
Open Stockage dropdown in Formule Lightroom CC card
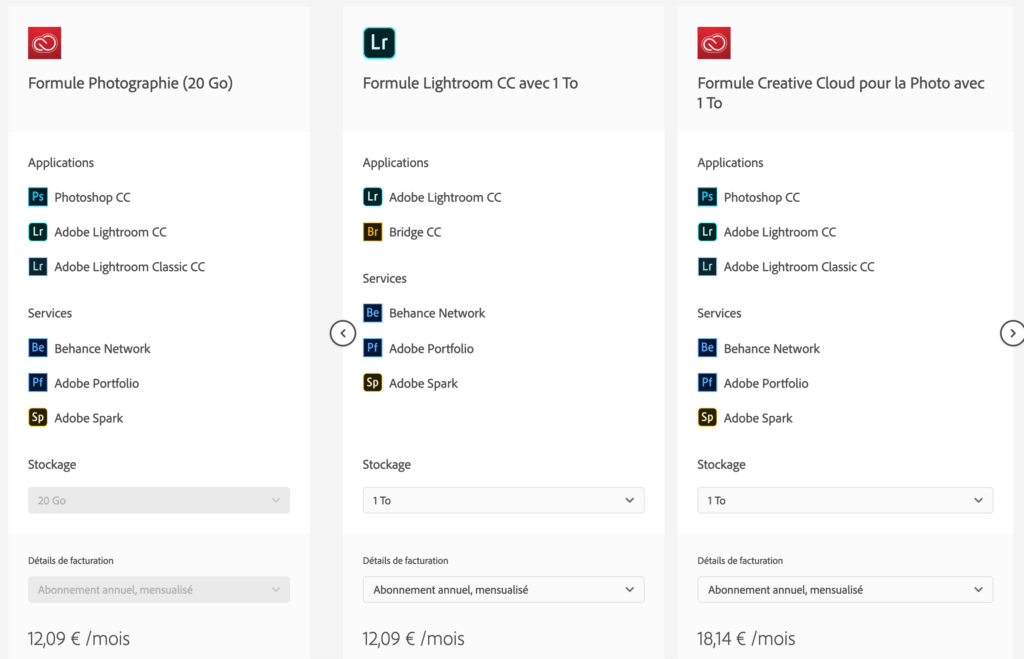coord(504,500)
